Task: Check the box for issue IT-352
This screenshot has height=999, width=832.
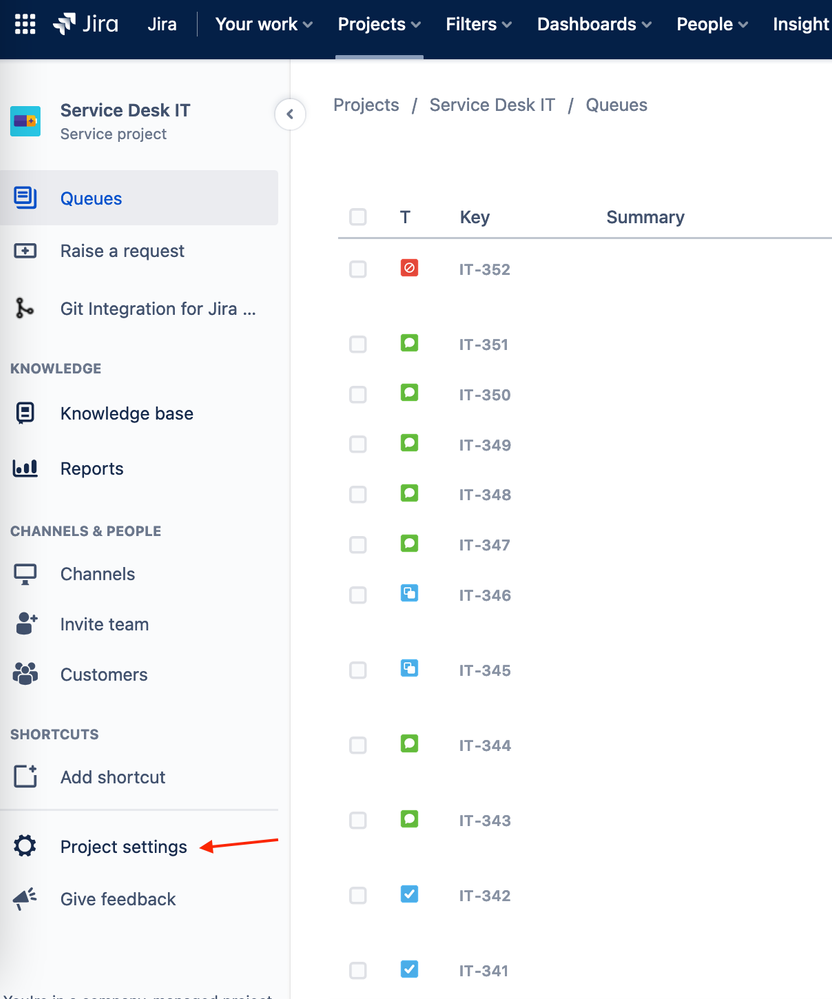Action: pyautogui.click(x=358, y=269)
